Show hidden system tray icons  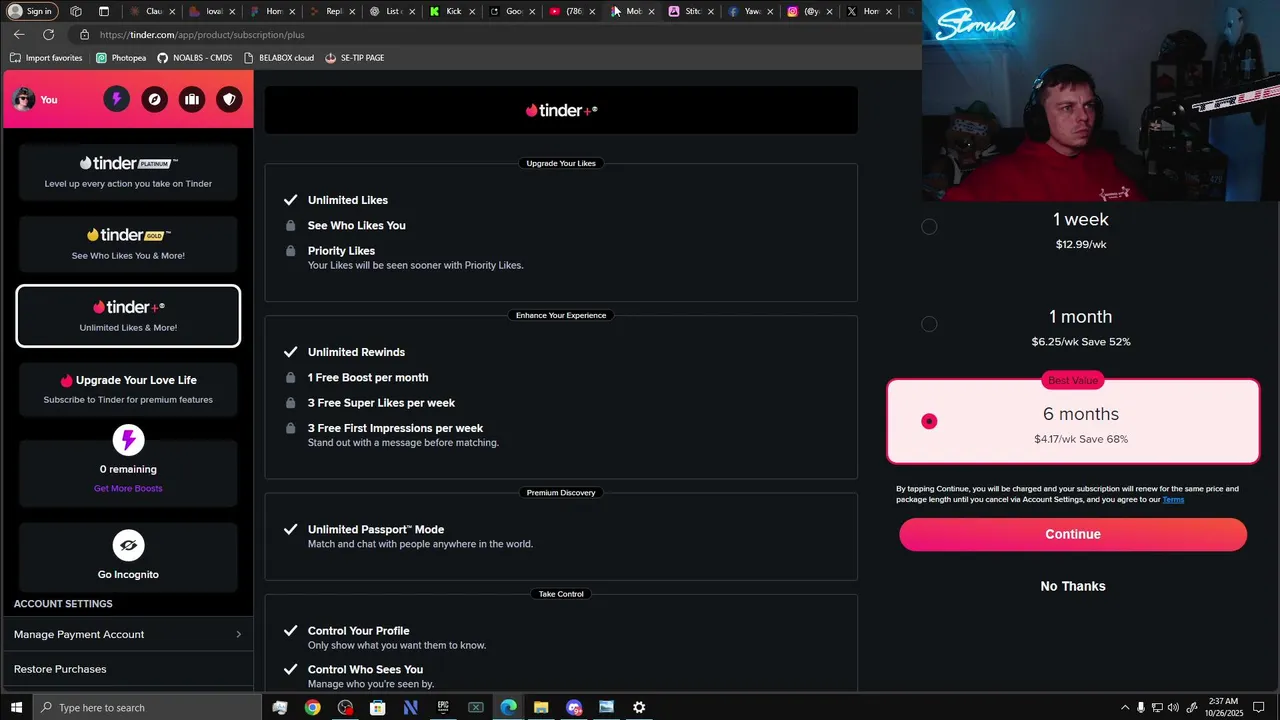click(x=1125, y=708)
